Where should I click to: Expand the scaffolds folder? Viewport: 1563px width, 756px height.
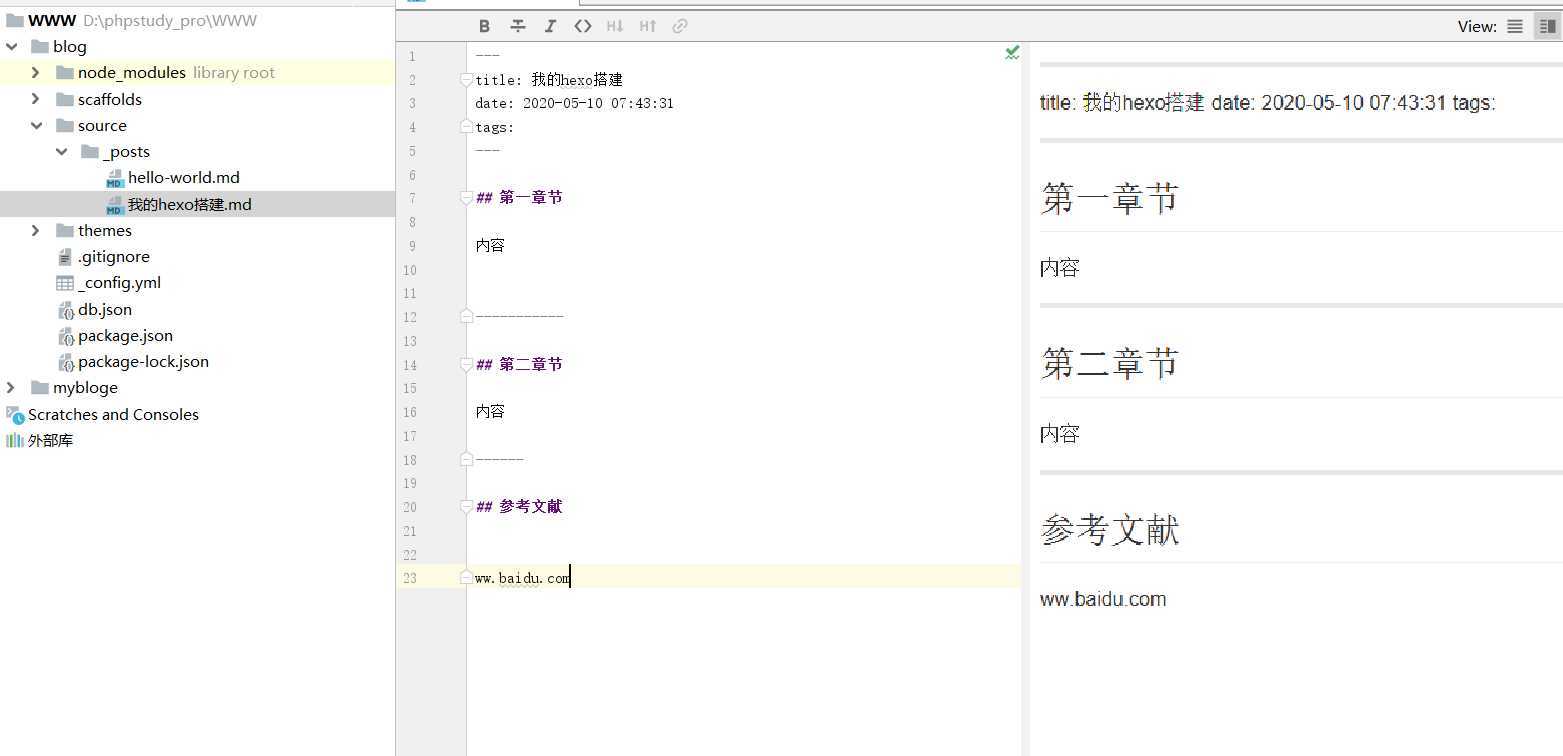(x=36, y=99)
